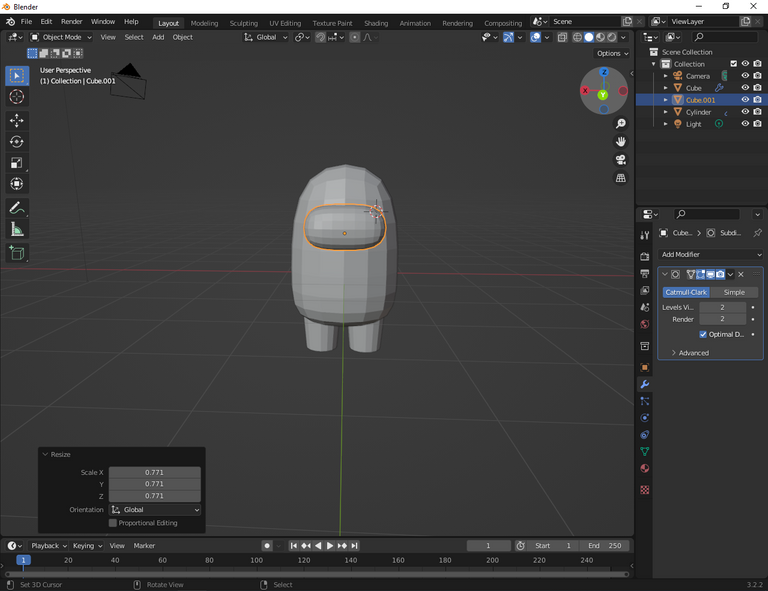Select rendered viewport shading
The image size is (768, 591).
[612, 37]
